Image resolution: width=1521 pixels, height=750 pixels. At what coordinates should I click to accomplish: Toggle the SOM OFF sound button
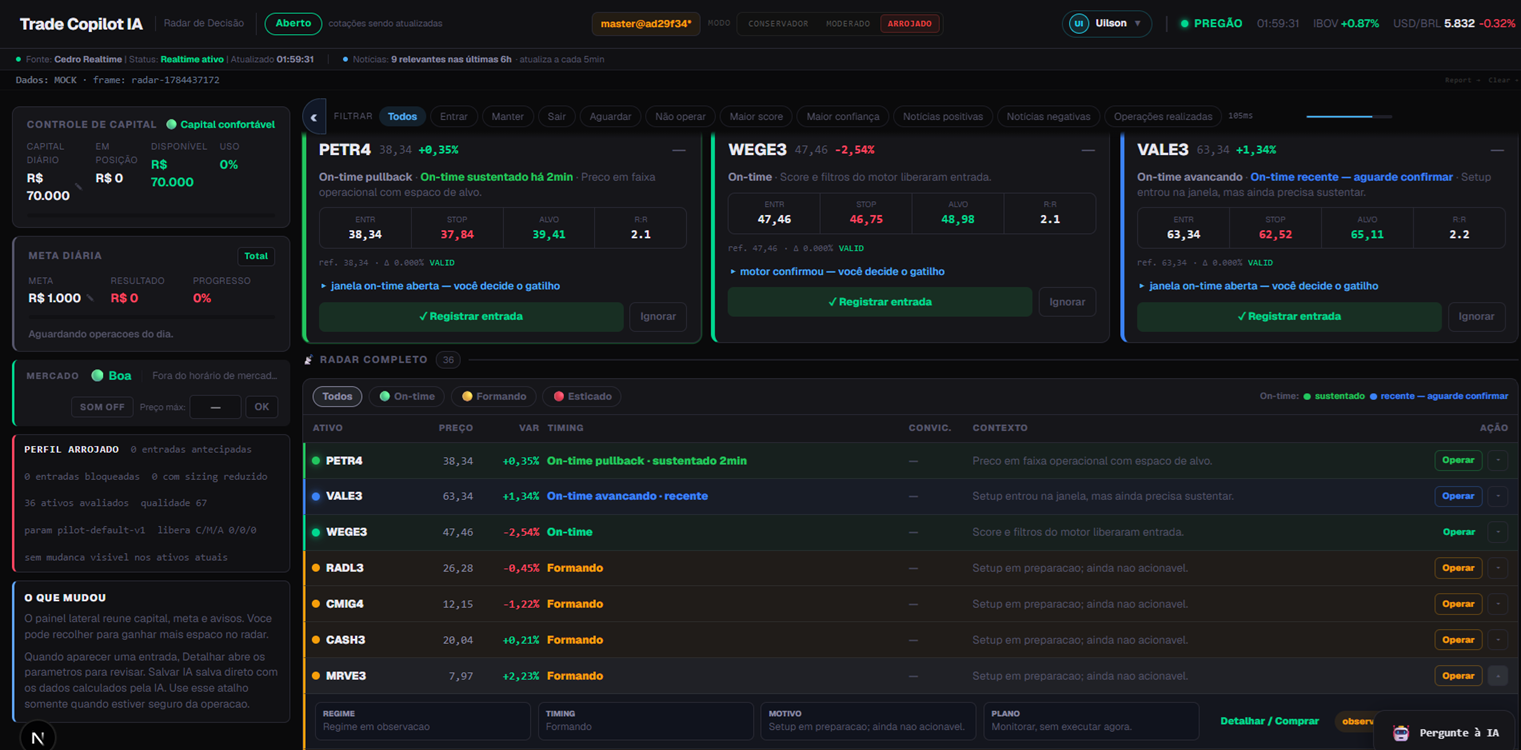(102, 407)
